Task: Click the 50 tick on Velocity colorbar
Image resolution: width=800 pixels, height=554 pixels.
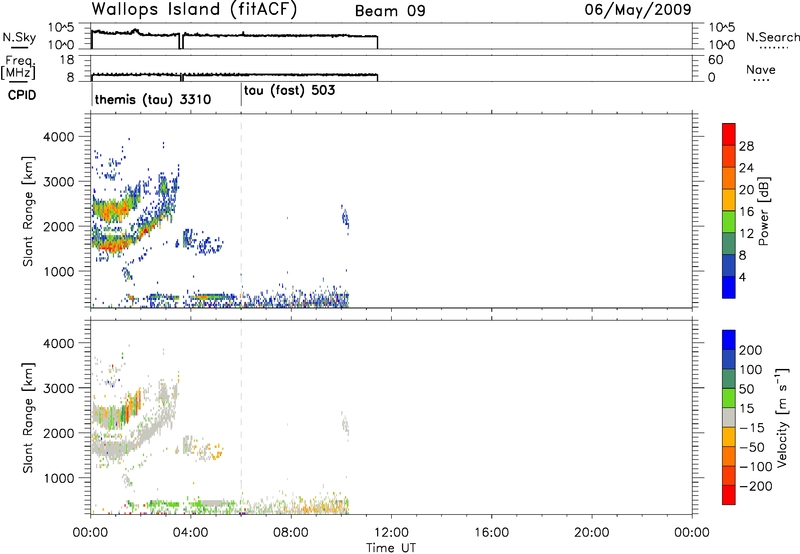Action: coord(747,389)
